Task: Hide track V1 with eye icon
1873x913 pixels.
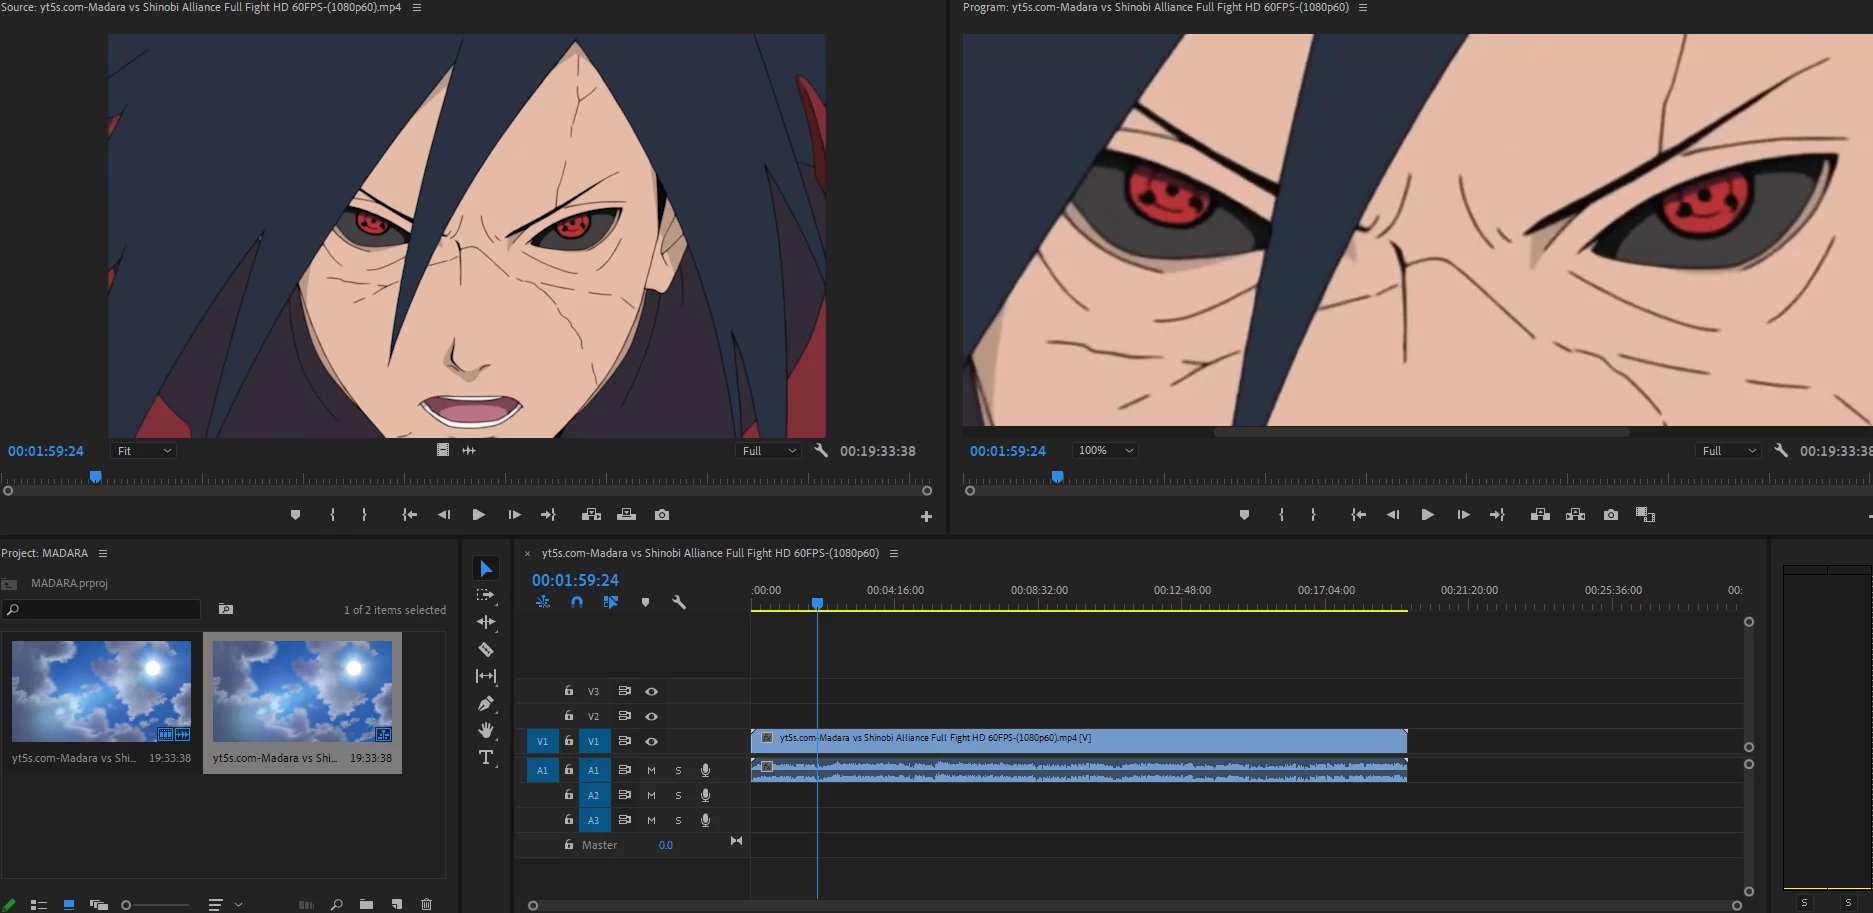Action: 652,741
